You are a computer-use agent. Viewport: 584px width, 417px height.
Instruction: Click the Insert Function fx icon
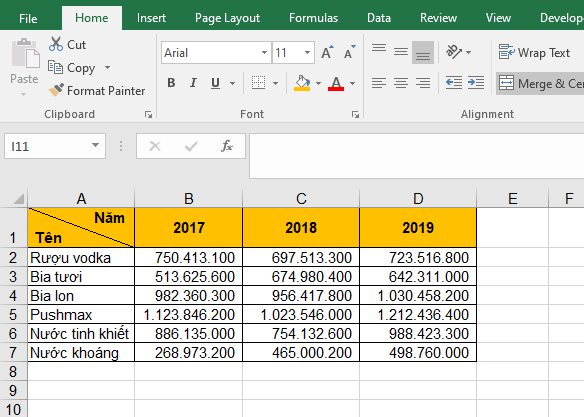pos(226,146)
